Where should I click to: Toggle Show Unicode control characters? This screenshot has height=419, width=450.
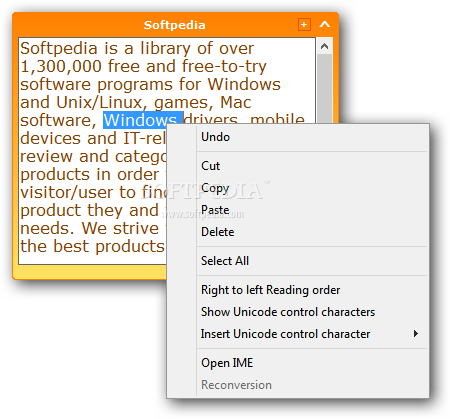(x=297, y=312)
